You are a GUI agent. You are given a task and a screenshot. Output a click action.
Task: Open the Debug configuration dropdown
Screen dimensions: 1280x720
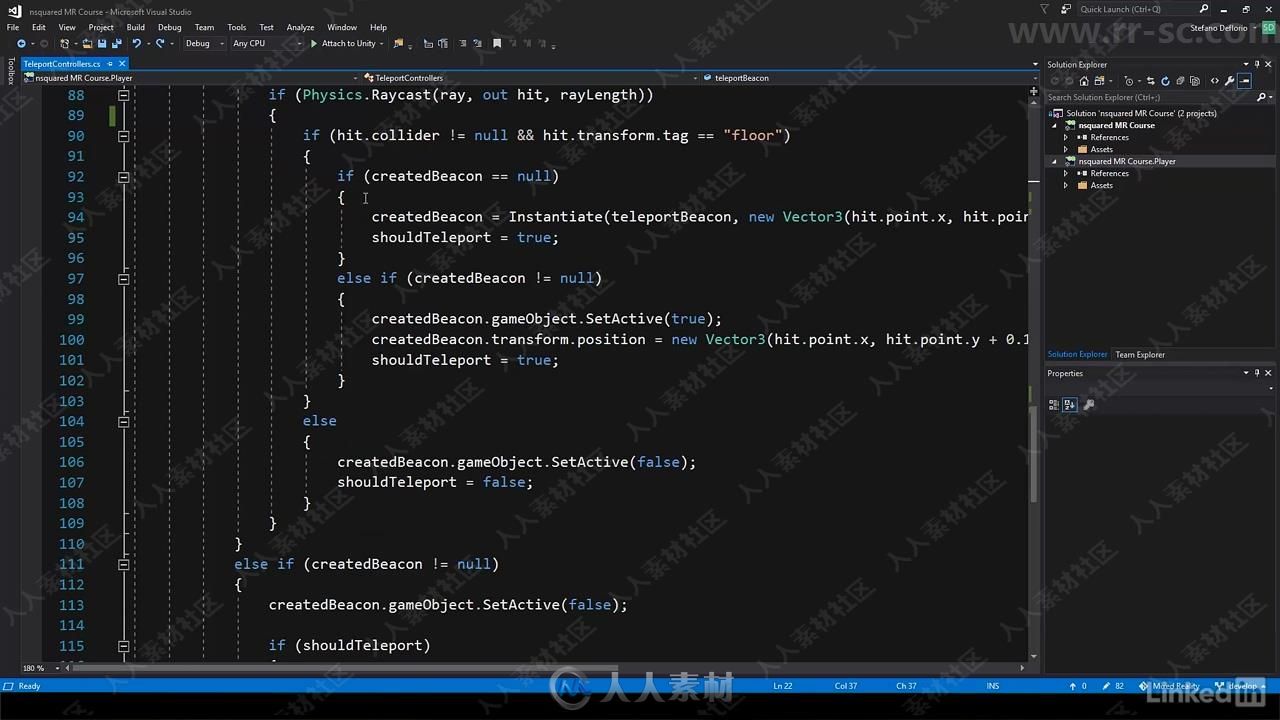205,43
